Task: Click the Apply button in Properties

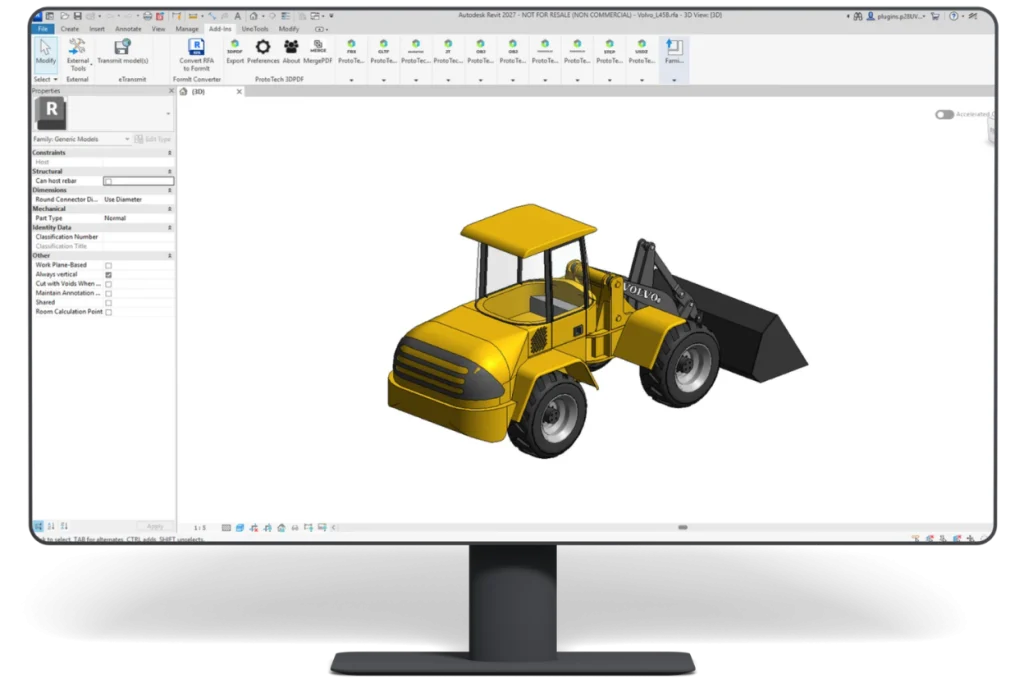Action: coord(155,526)
